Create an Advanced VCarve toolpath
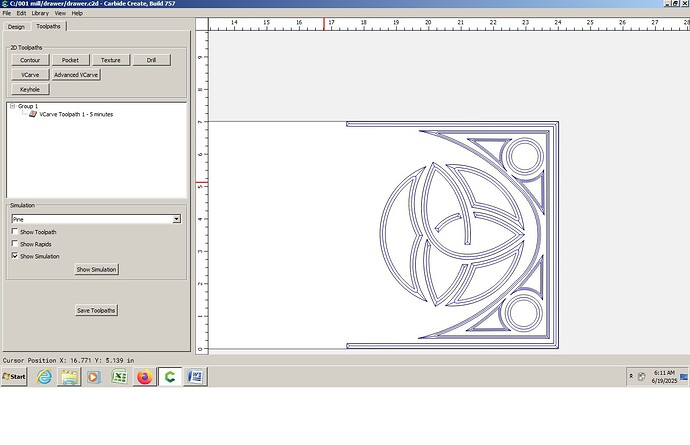The width and height of the screenshot is (690, 445). coord(76,75)
